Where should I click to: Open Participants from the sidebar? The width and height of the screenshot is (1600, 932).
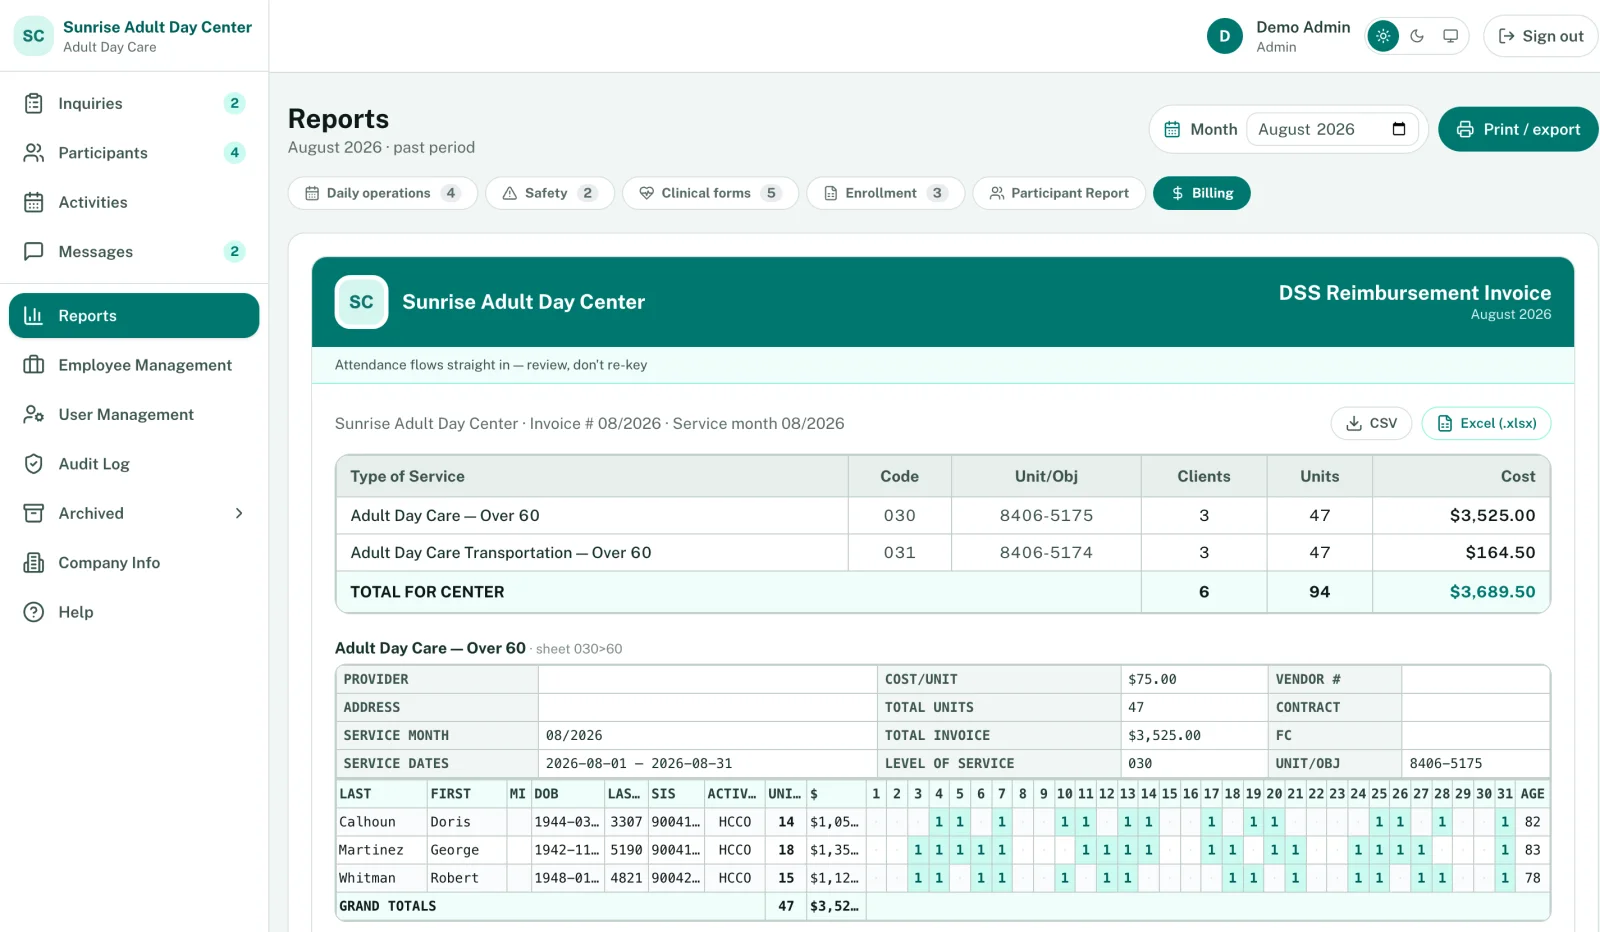click(x=134, y=153)
